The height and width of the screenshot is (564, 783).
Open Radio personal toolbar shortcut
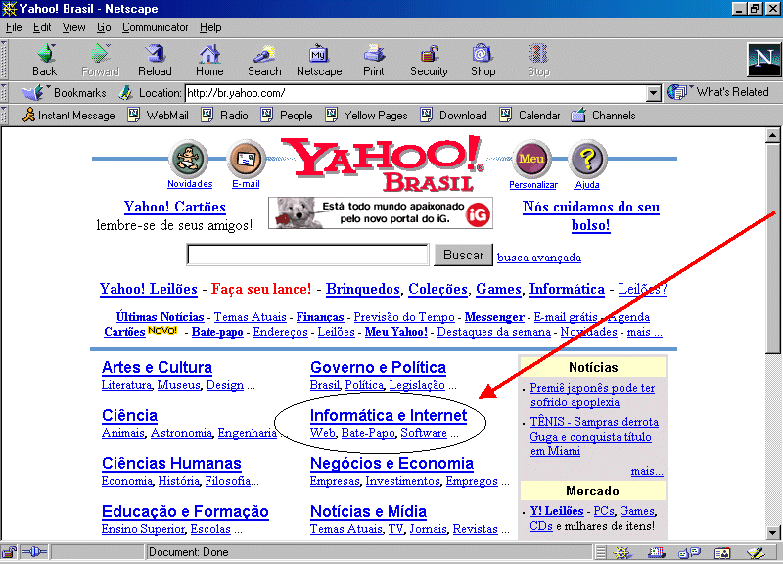click(x=225, y=115)
